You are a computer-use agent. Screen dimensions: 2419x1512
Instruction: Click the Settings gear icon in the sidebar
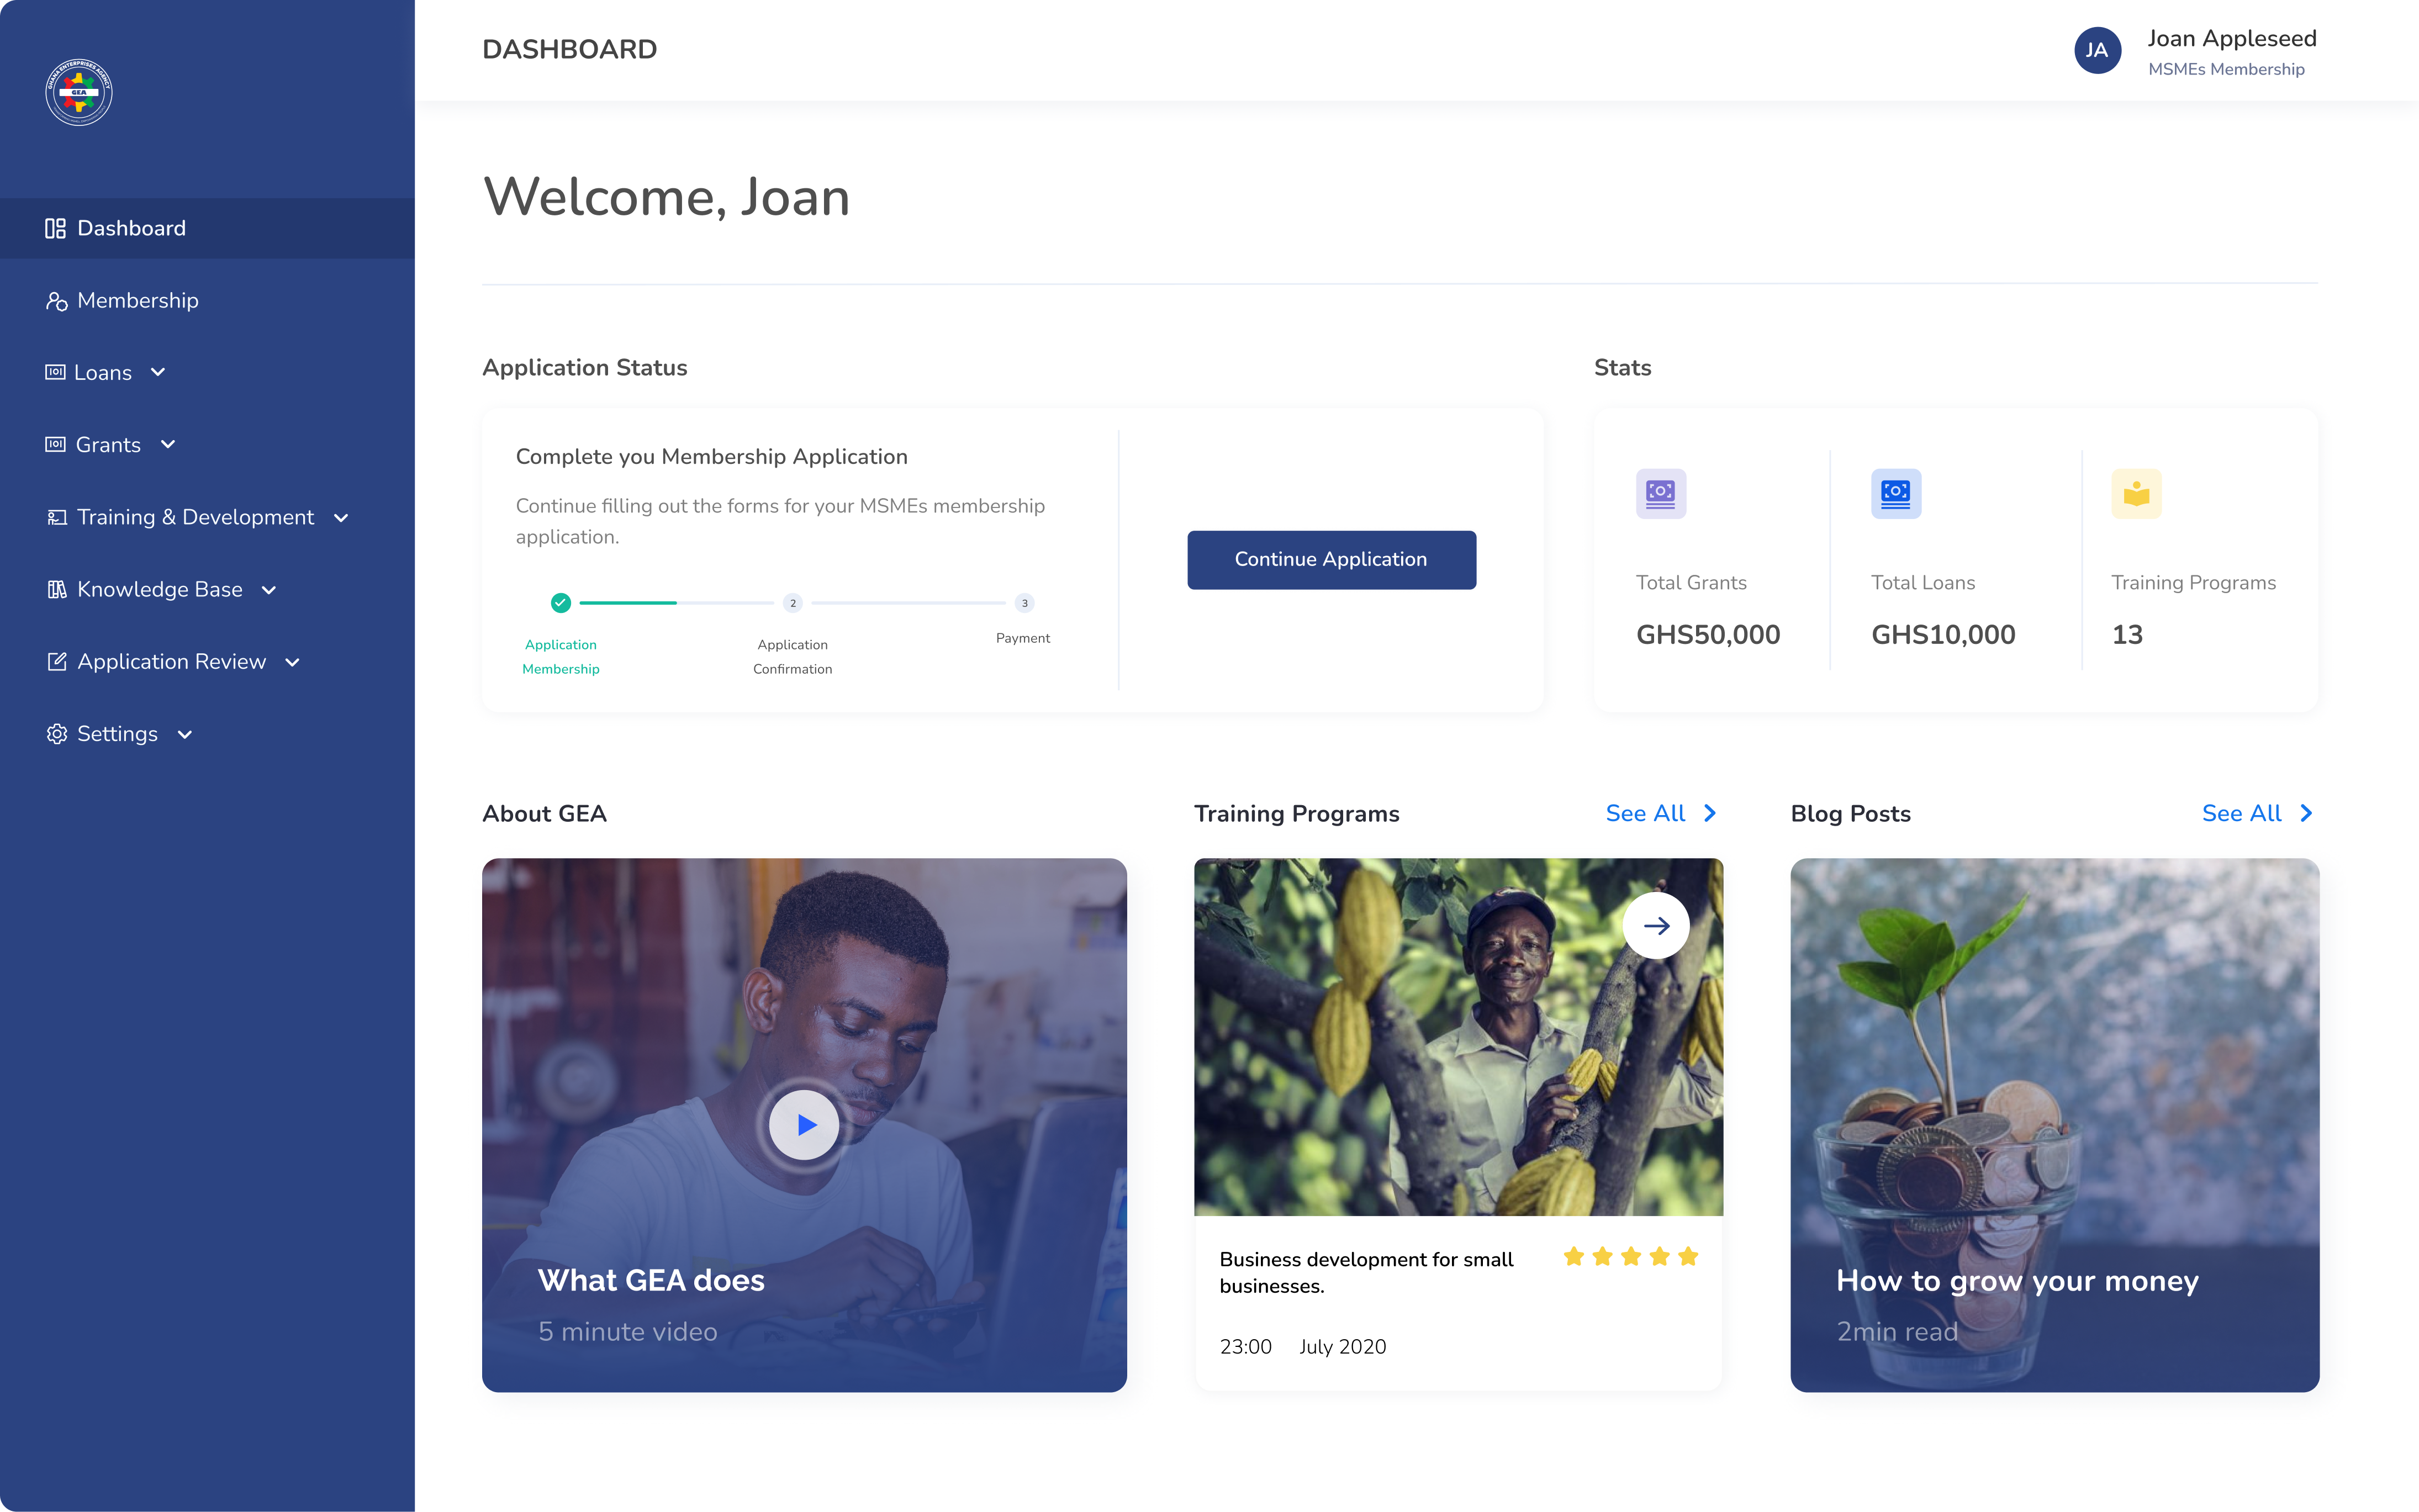coord(56,734)
